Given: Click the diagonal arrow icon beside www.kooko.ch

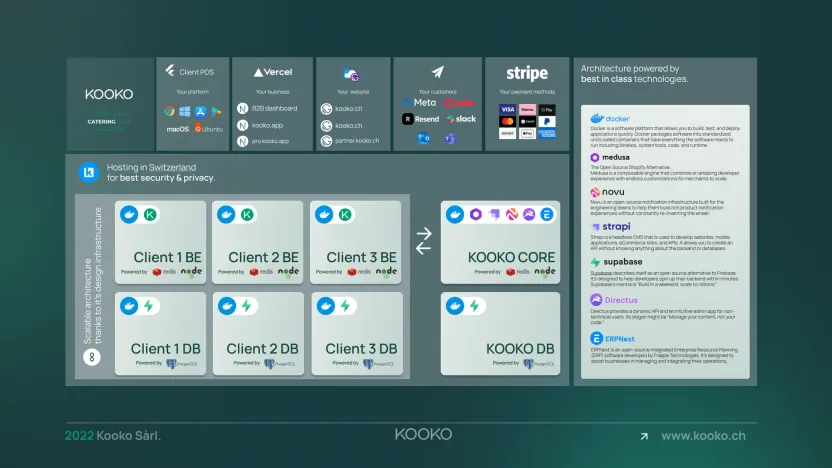Looking at the screenshot, I should (644, 436).
